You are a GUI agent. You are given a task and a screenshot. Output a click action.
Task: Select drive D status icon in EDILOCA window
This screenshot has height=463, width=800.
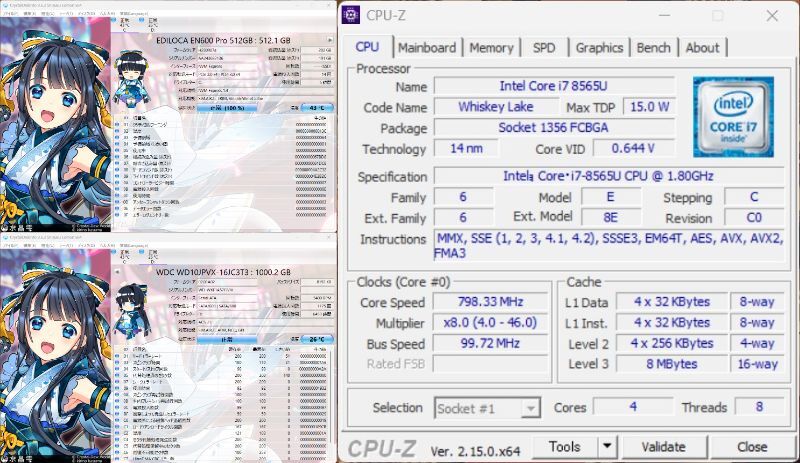click(141, 20)
